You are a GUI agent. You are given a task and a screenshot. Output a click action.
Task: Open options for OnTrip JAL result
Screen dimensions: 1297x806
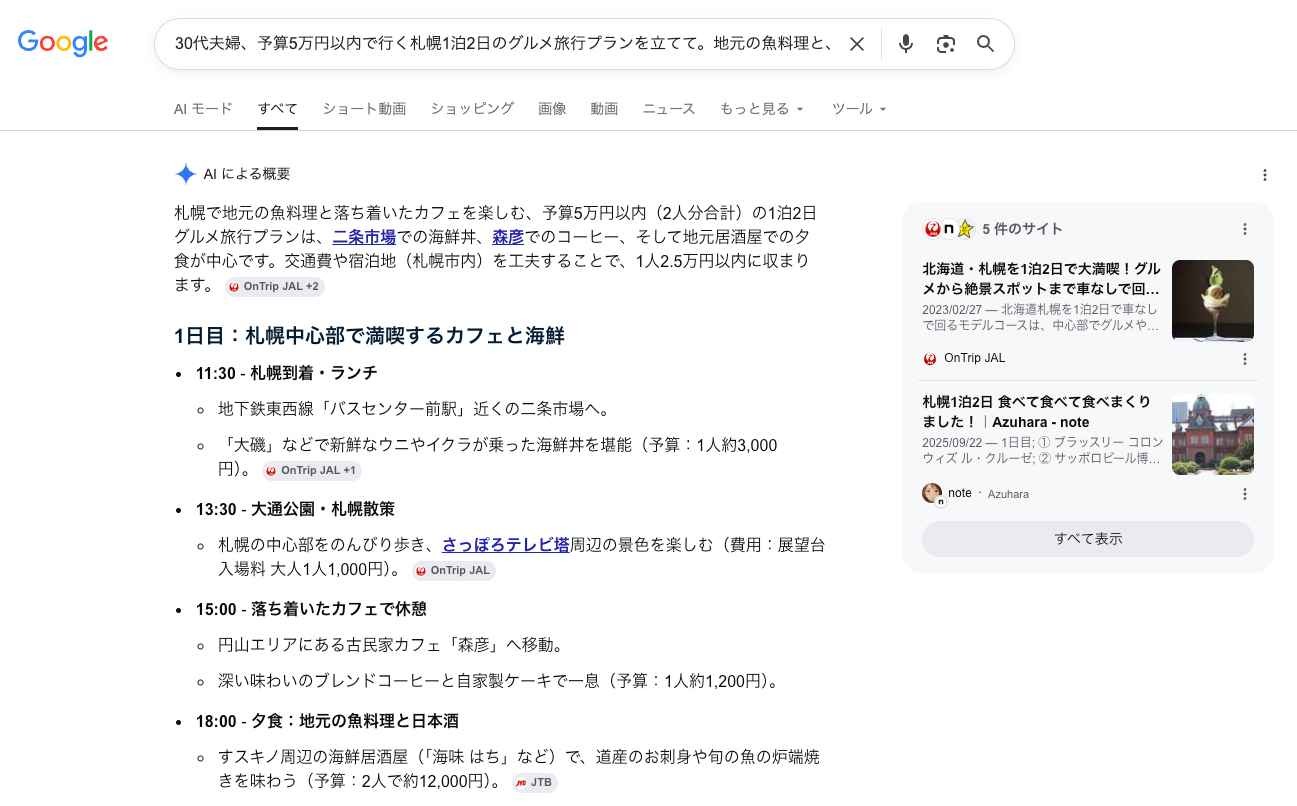[x=1244, y=359]
